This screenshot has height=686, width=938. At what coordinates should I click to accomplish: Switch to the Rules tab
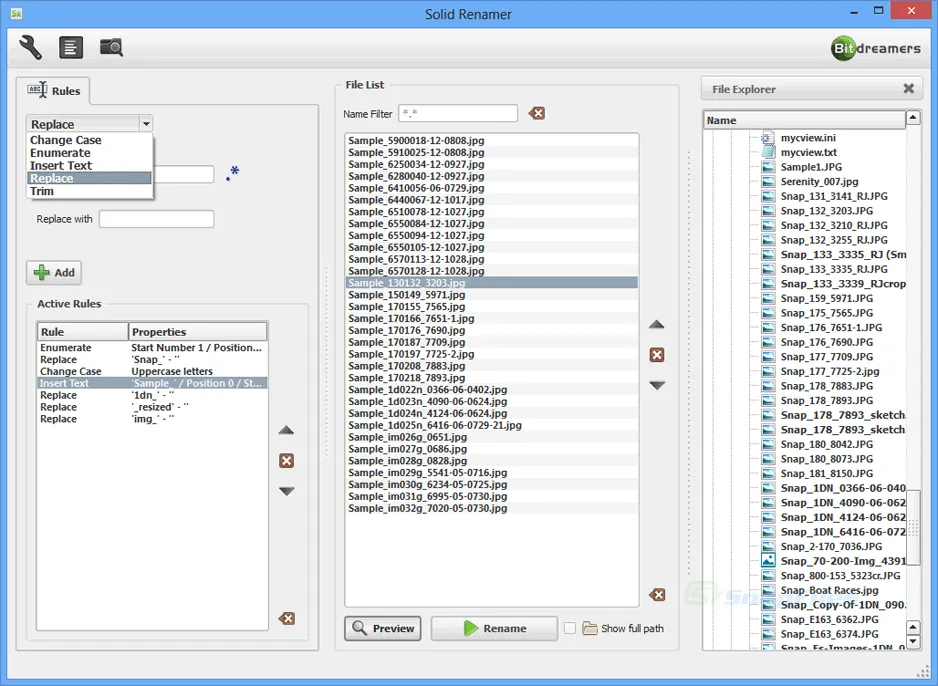(53, 91)
